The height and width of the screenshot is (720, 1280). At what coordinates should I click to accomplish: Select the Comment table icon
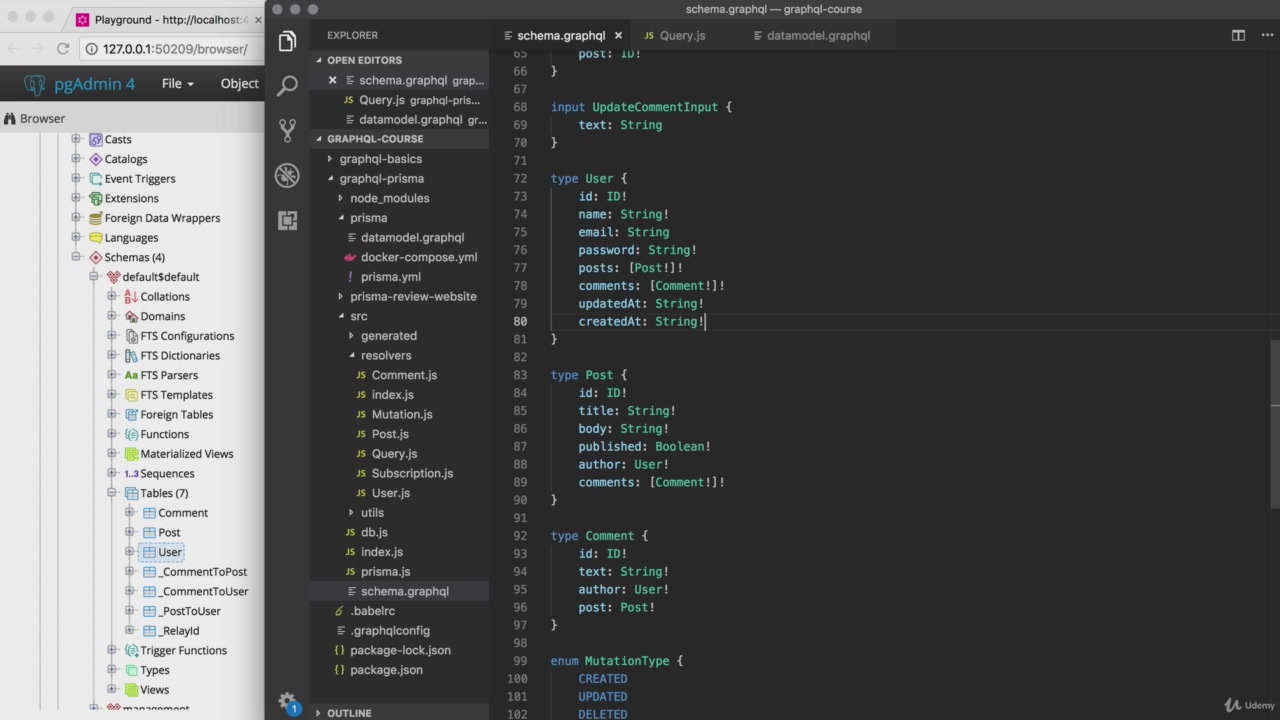click(150, 513)
